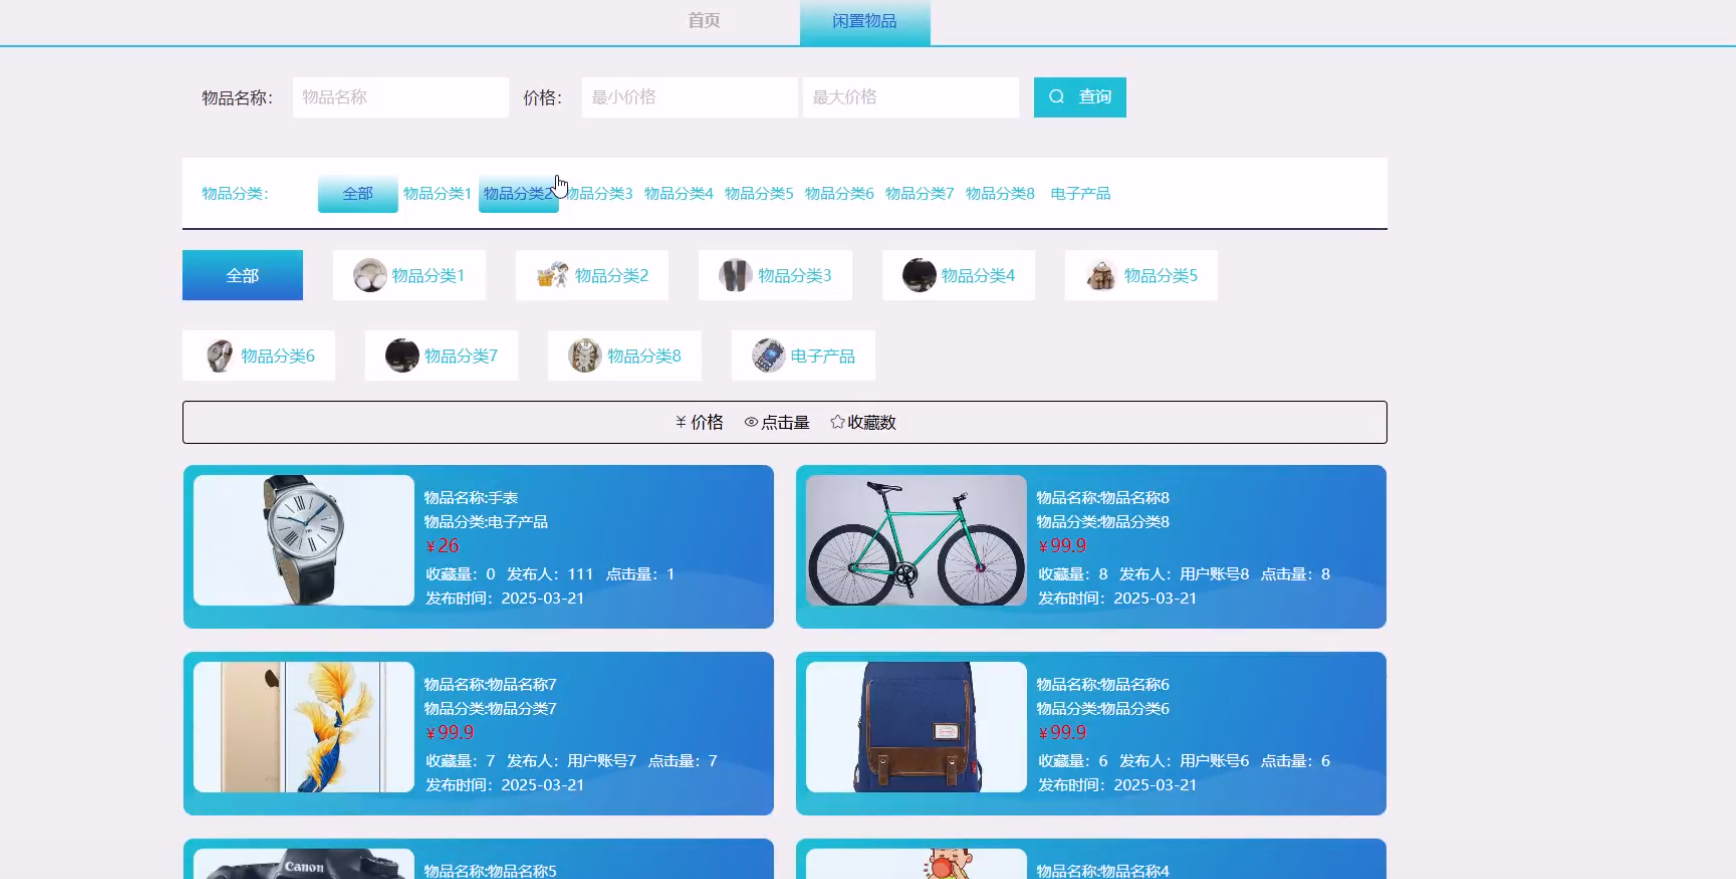This screenshot has width=1736, height=879.
Task: Click text 物品名称:物品名称7
Action: [490, 685]
